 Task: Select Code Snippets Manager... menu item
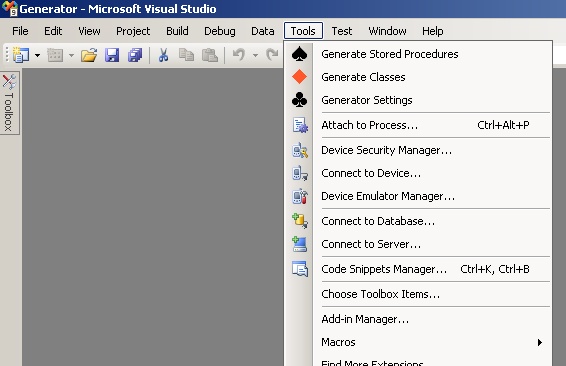418,269
